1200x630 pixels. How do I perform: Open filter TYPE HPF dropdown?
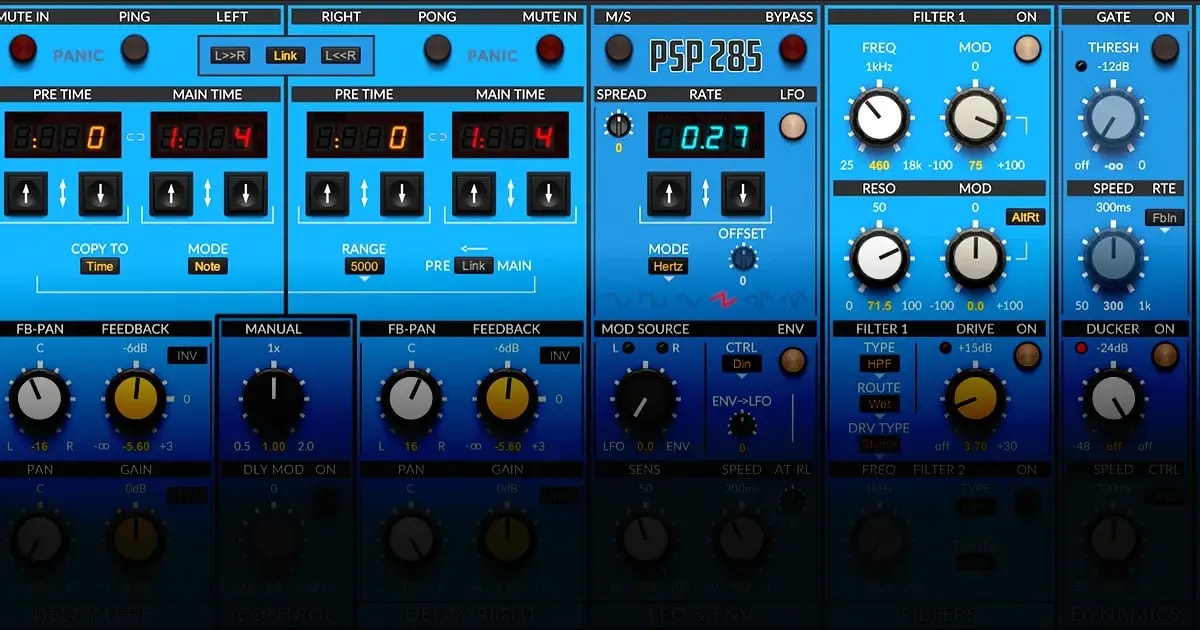[x=880, y=364]
